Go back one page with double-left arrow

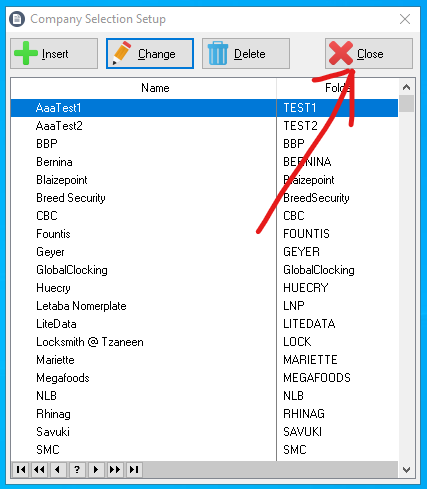click(39, 470)
